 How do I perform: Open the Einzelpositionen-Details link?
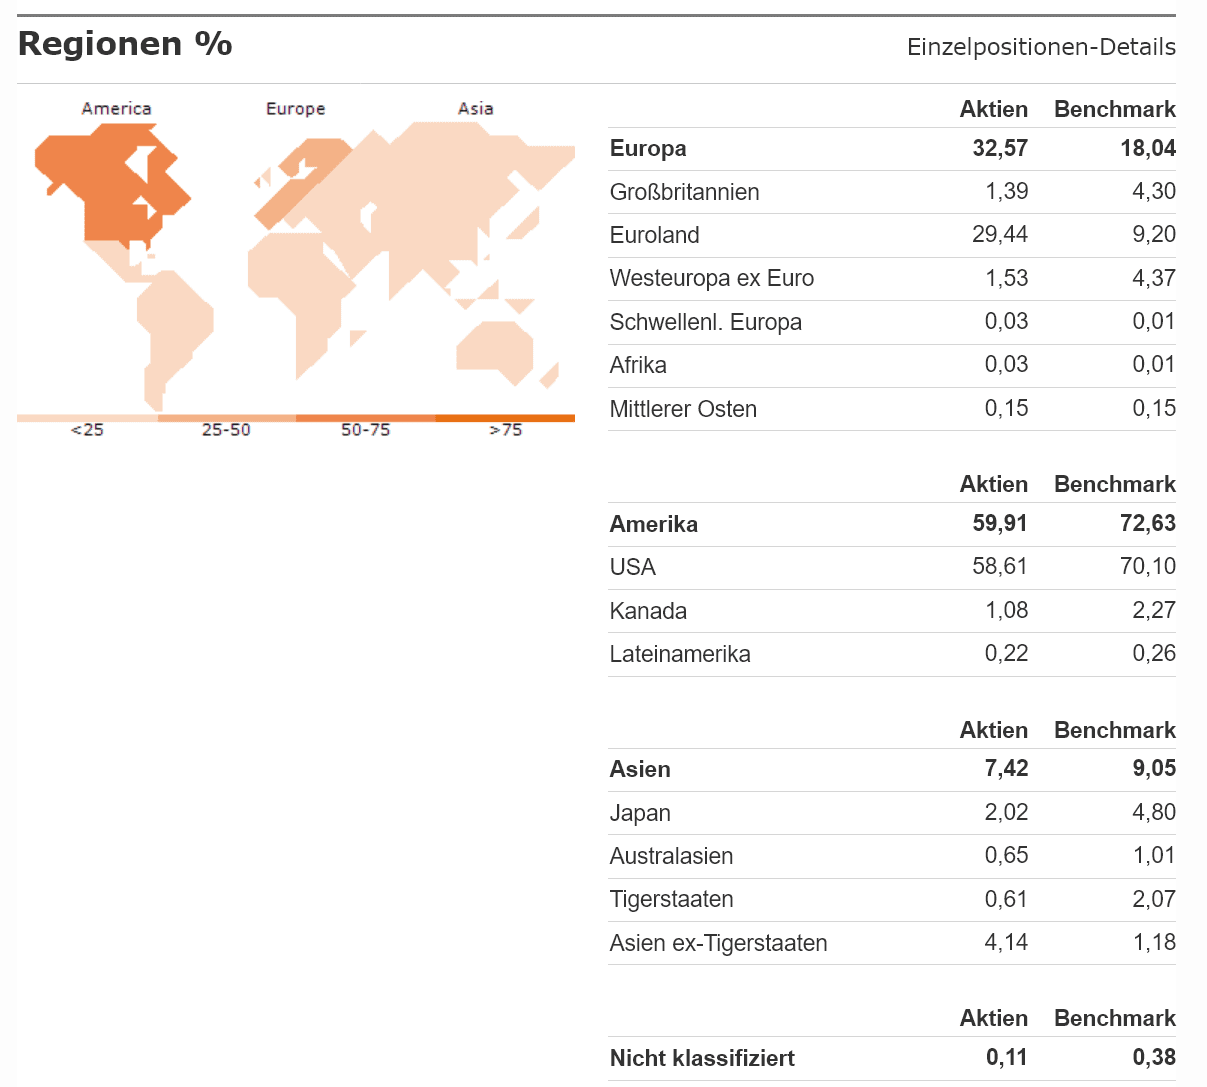[x=1041, y=47]
